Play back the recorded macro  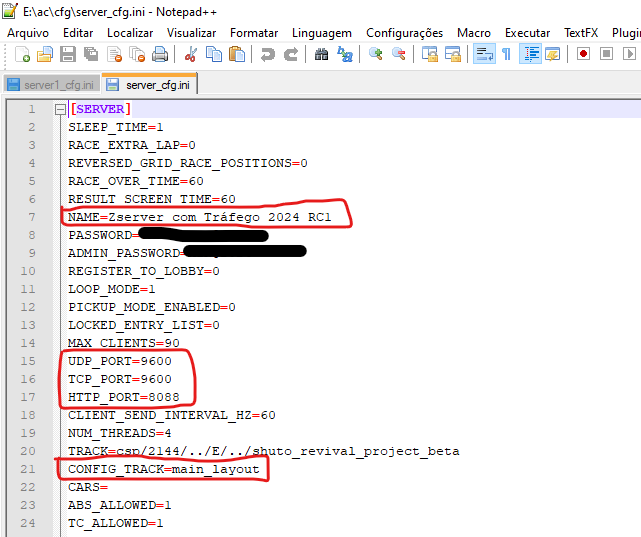coord(629,54)
